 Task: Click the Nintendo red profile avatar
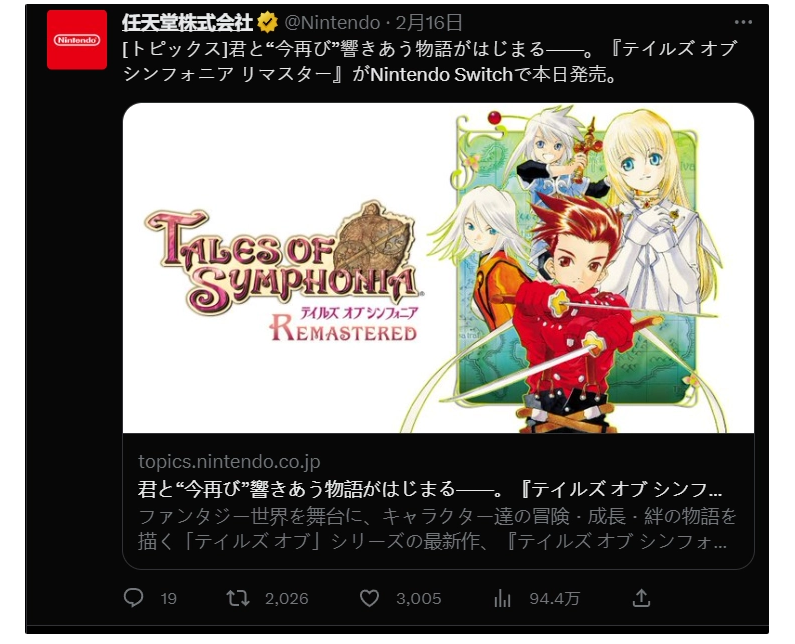pos(77,40)
